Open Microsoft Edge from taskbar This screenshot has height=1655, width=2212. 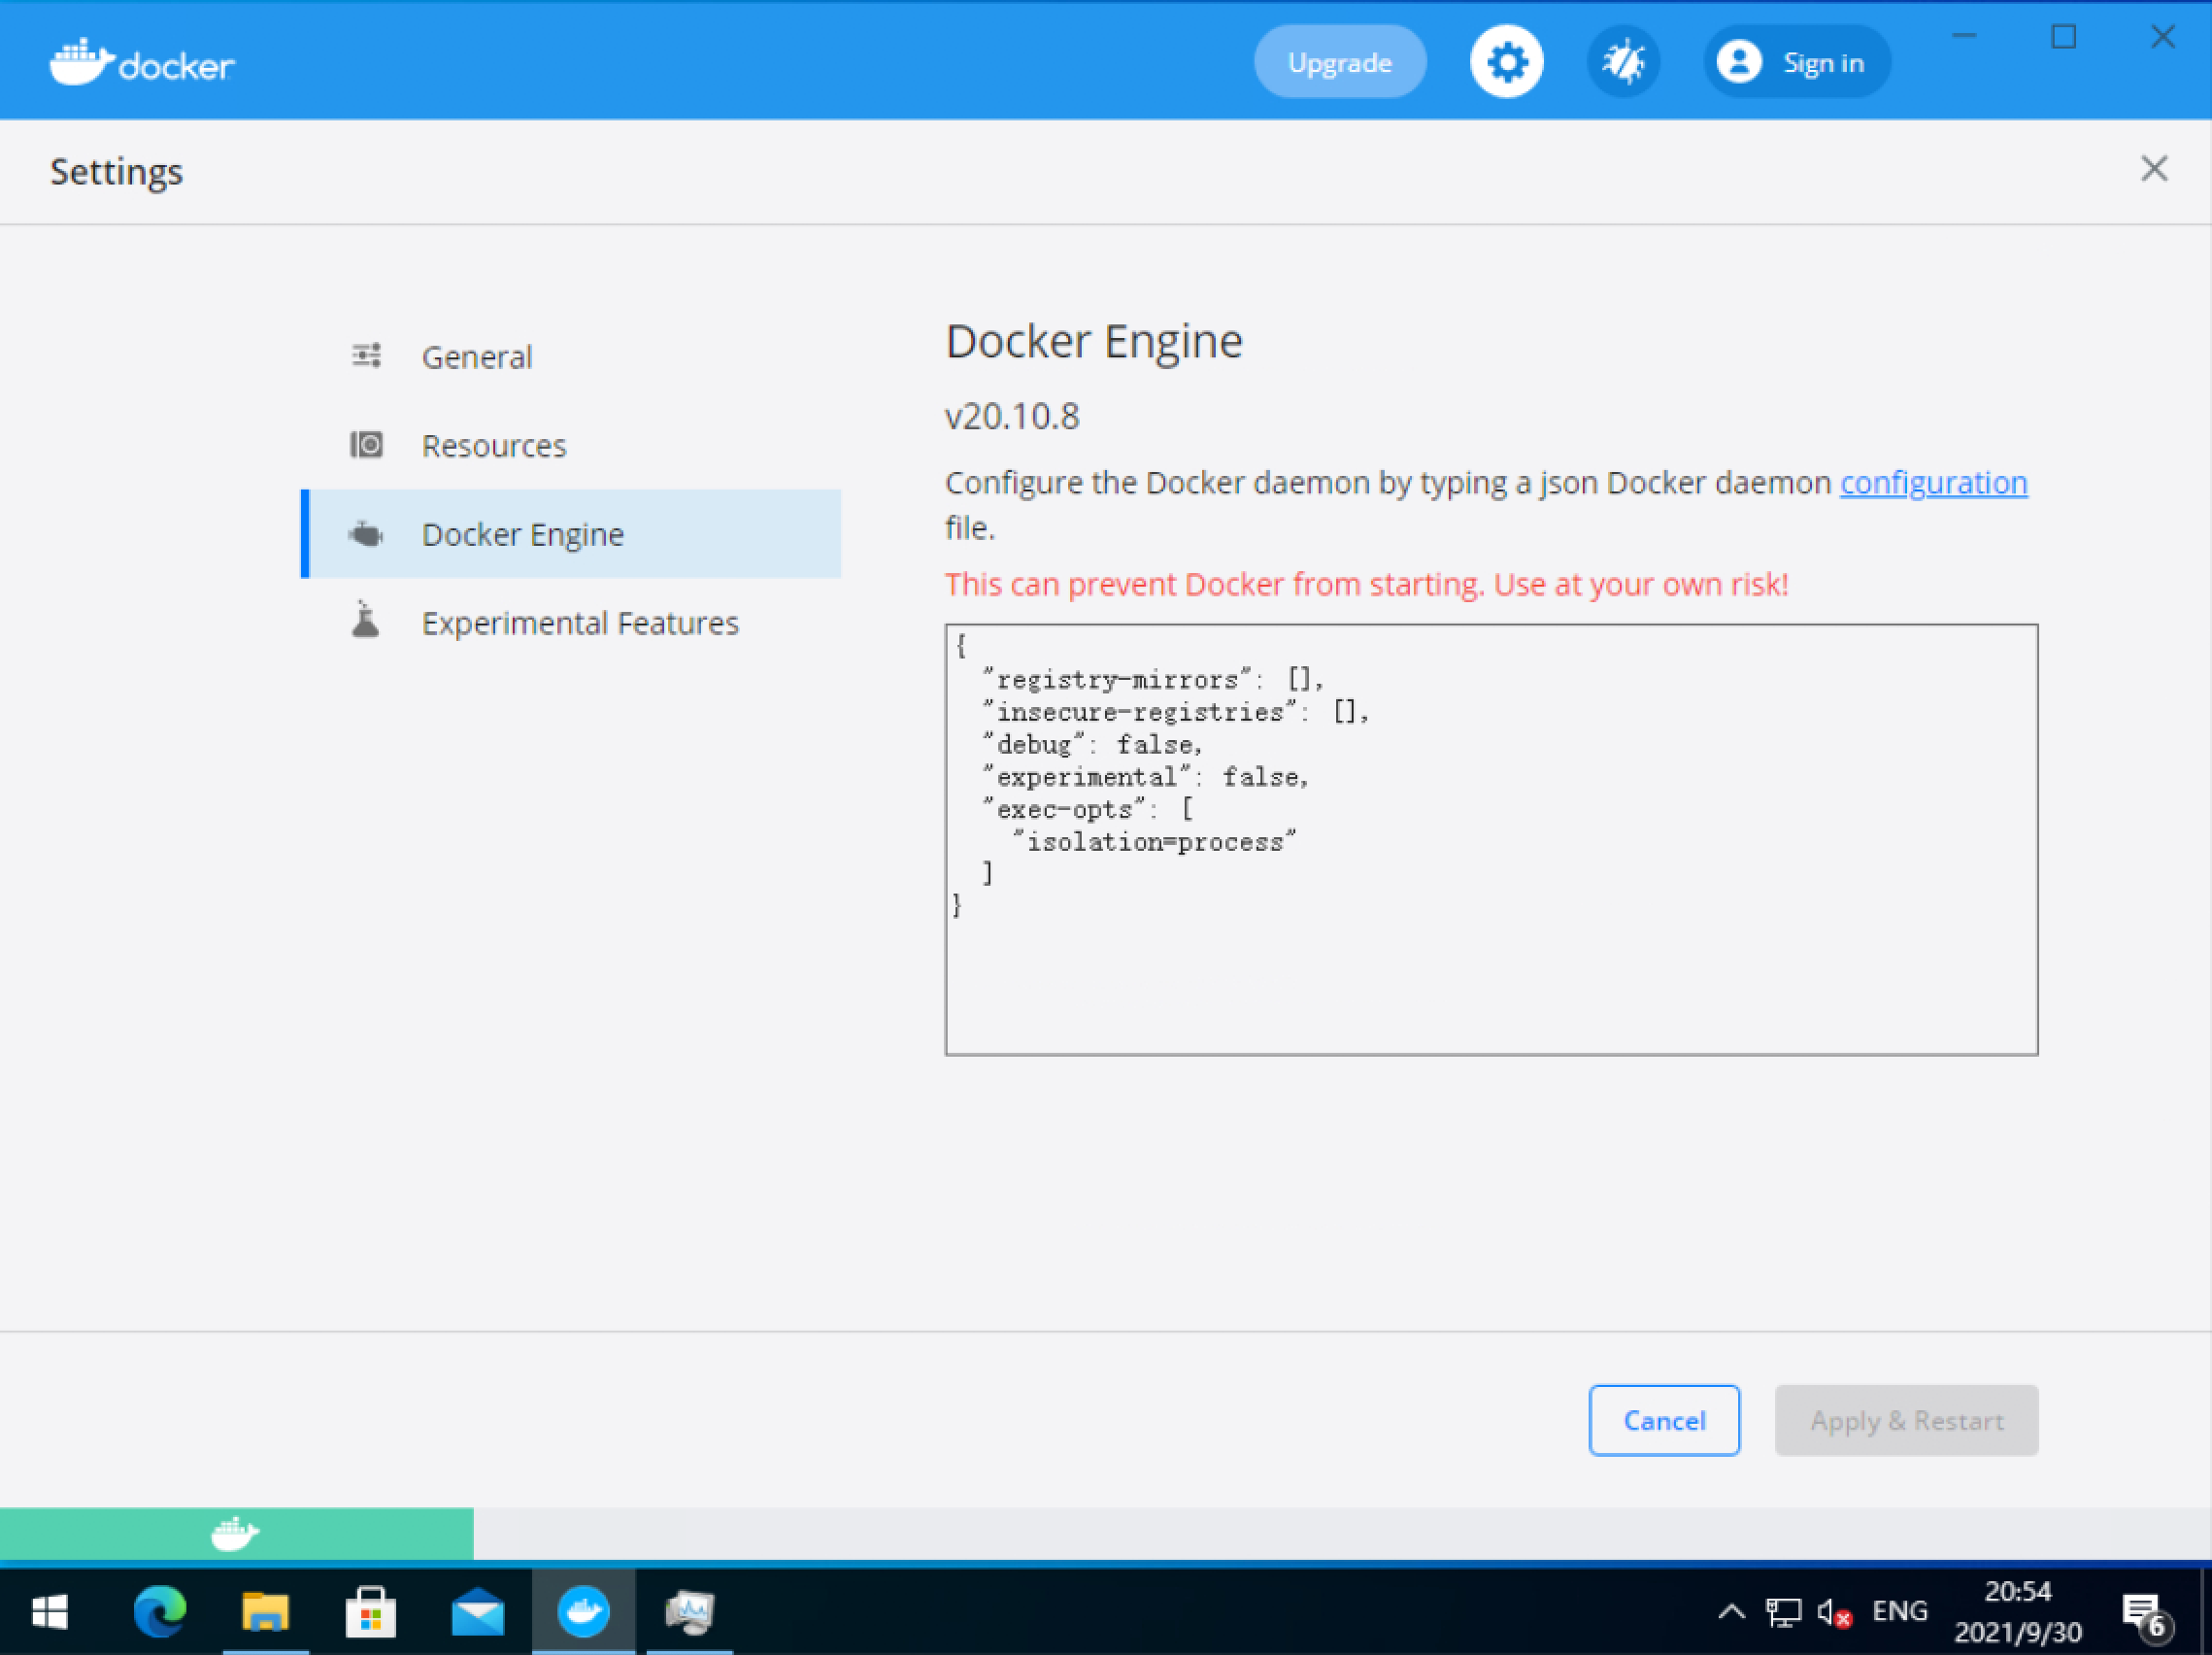(160, 1611)
